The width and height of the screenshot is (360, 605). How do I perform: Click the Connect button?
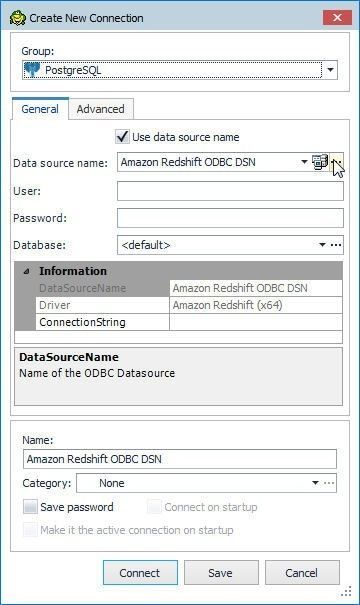[x=140, y=573]
